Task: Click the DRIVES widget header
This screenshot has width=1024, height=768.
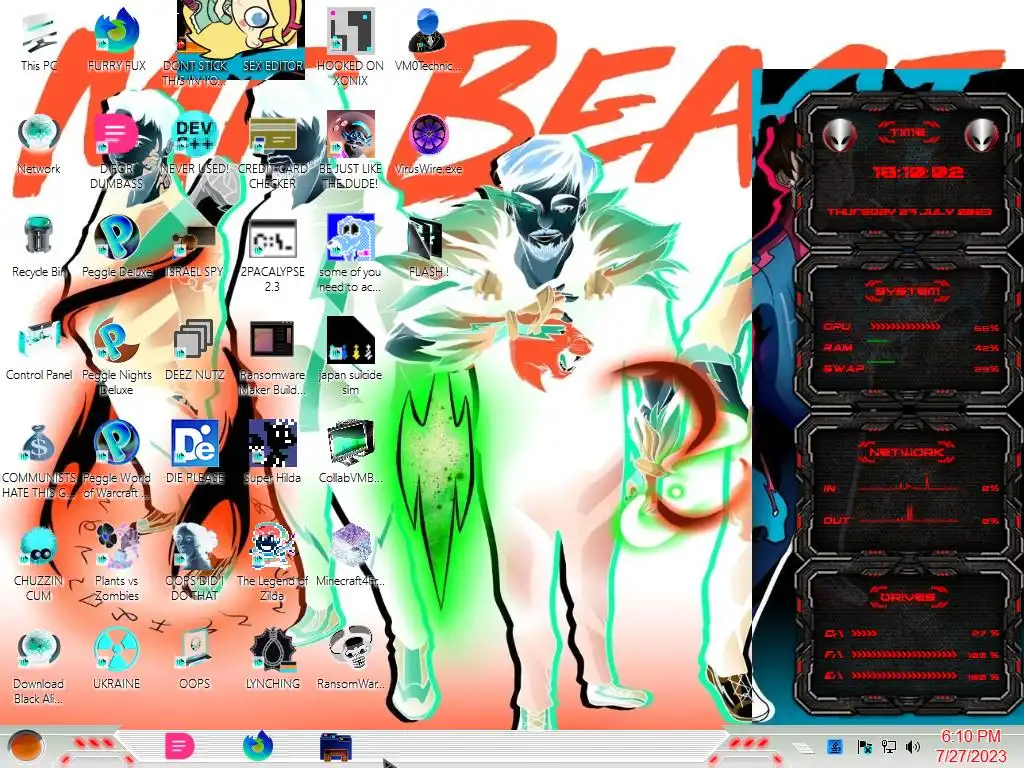Action: pos(907,597)
